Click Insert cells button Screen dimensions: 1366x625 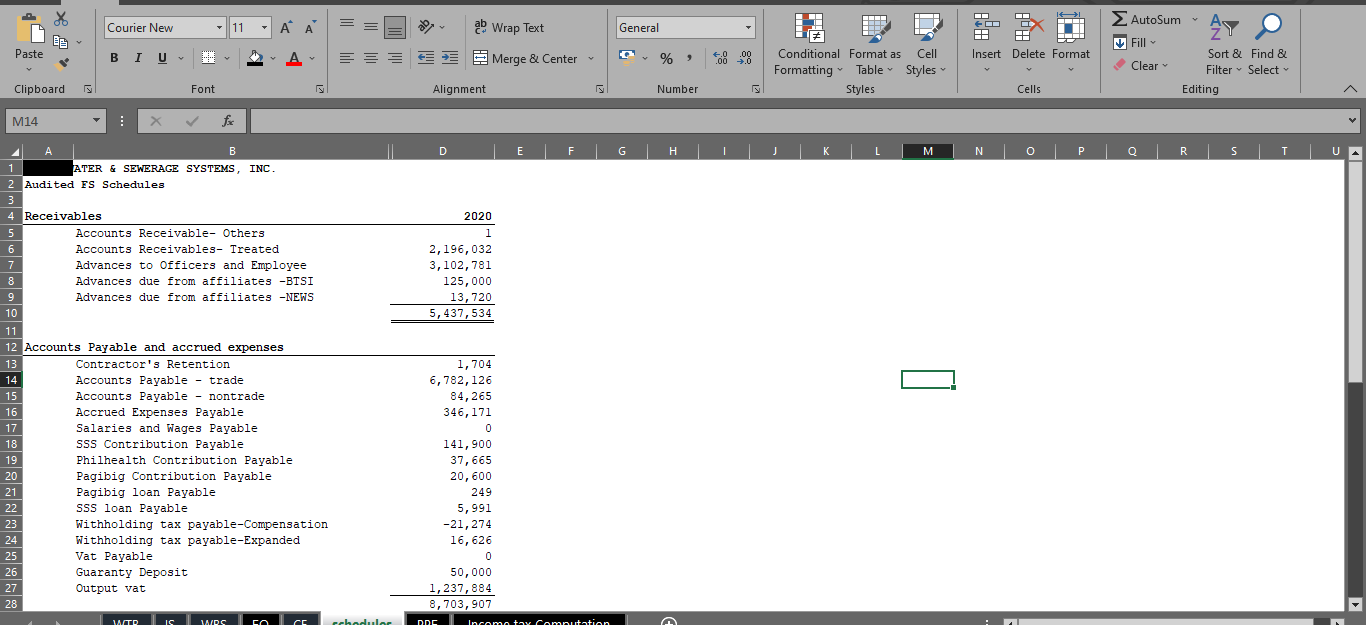pos(986,45)
